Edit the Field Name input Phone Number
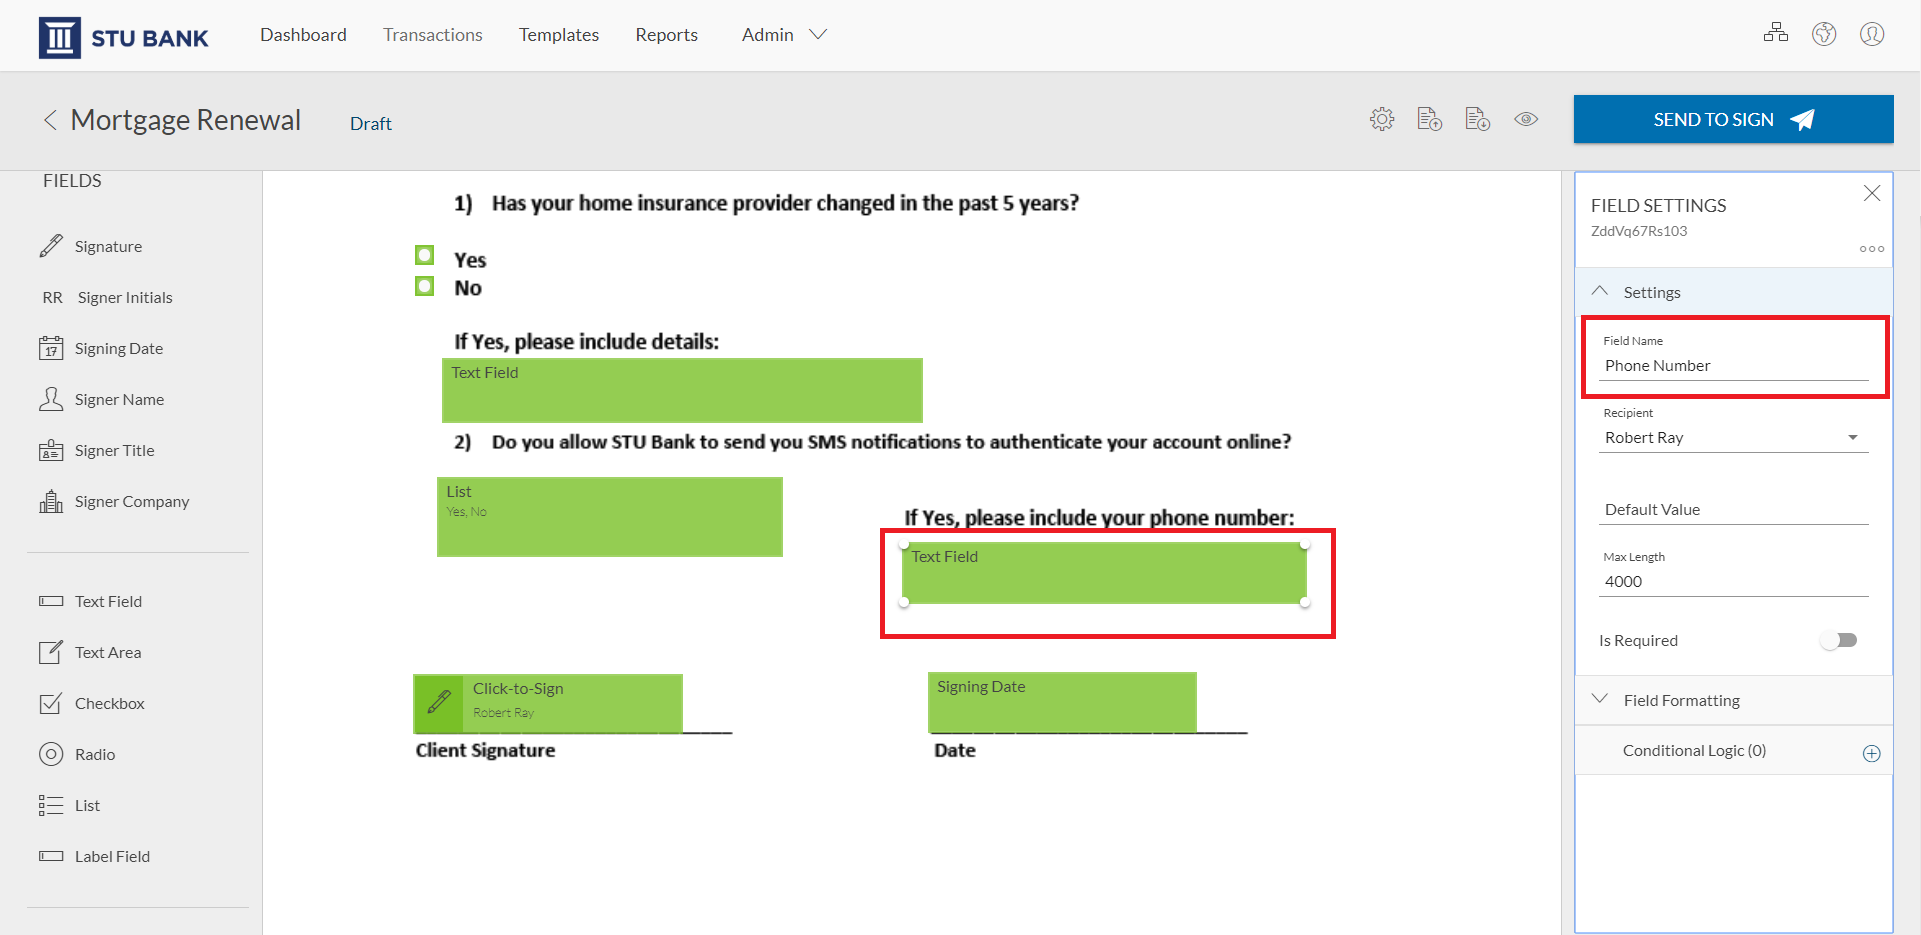Screen dimensions: 1921x935 pos(1733,366)
